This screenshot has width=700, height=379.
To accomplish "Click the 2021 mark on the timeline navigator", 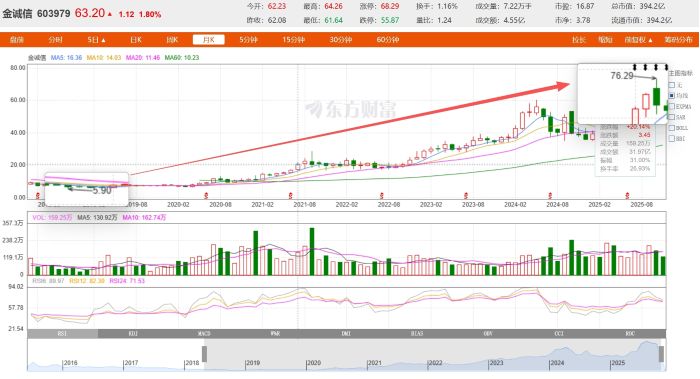I will point(374,363).
